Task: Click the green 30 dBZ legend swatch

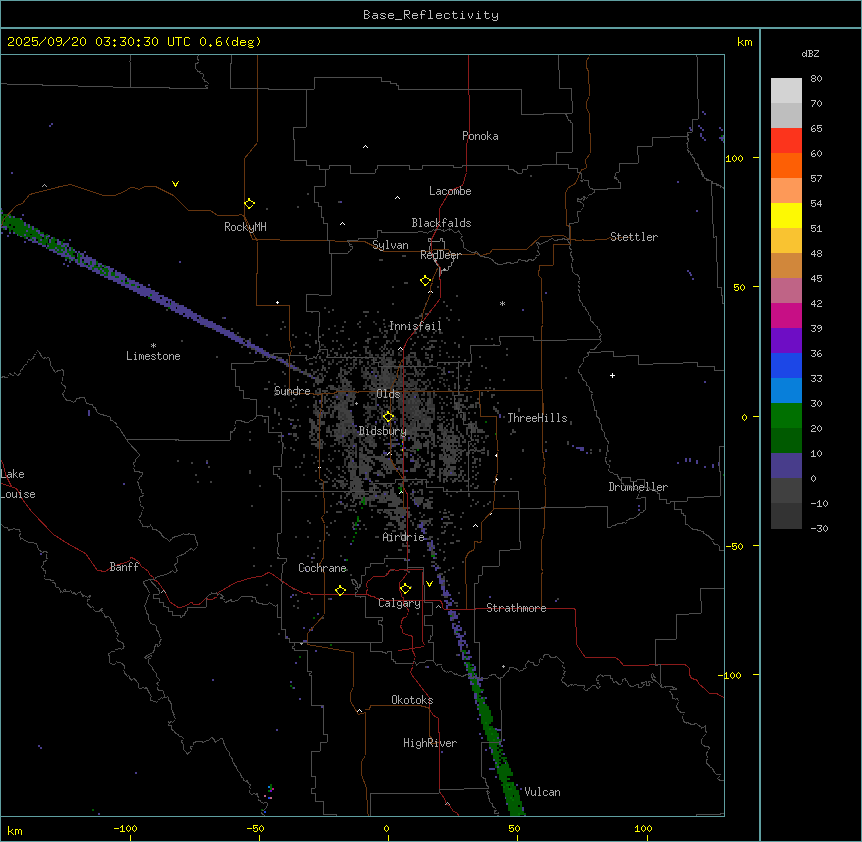Action: (x=786, y=415)
